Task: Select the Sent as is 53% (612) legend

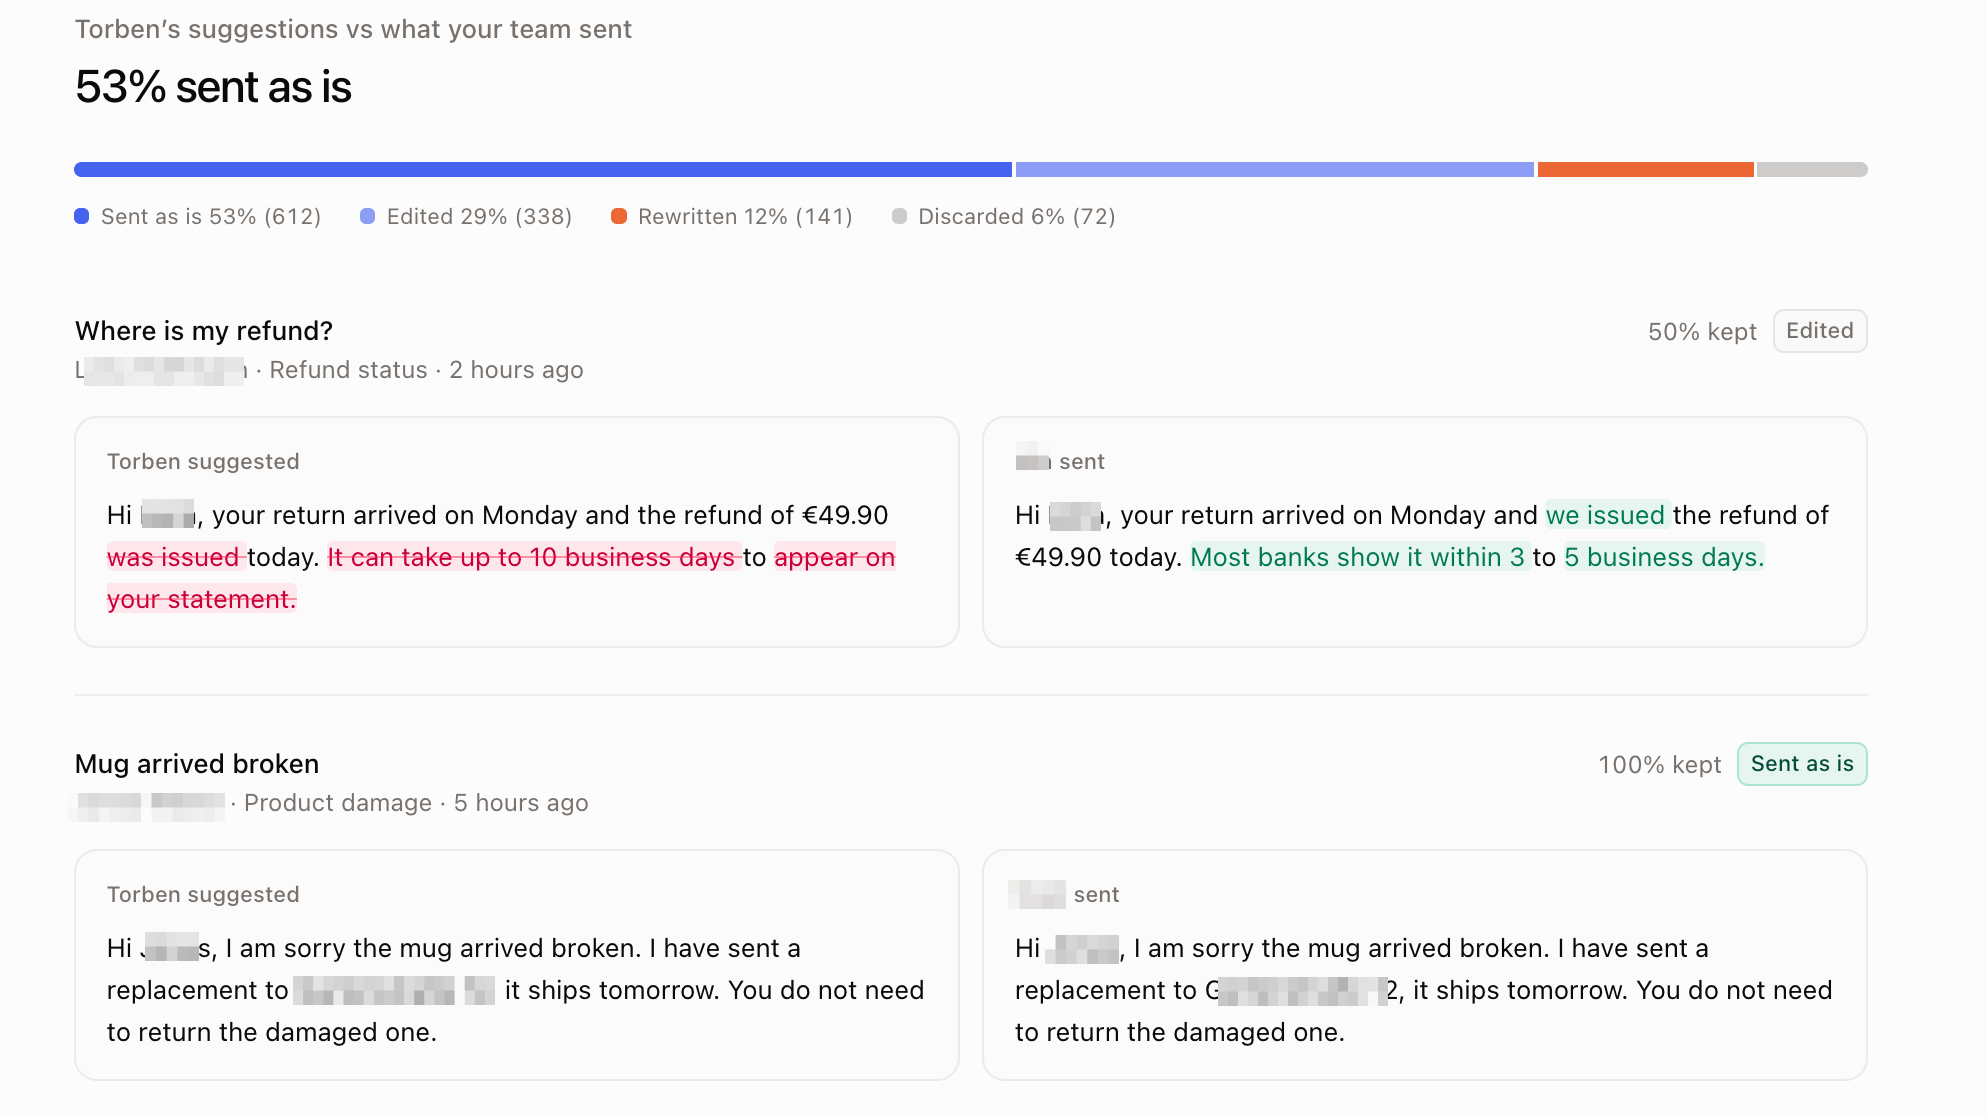Action: [198, 217]
